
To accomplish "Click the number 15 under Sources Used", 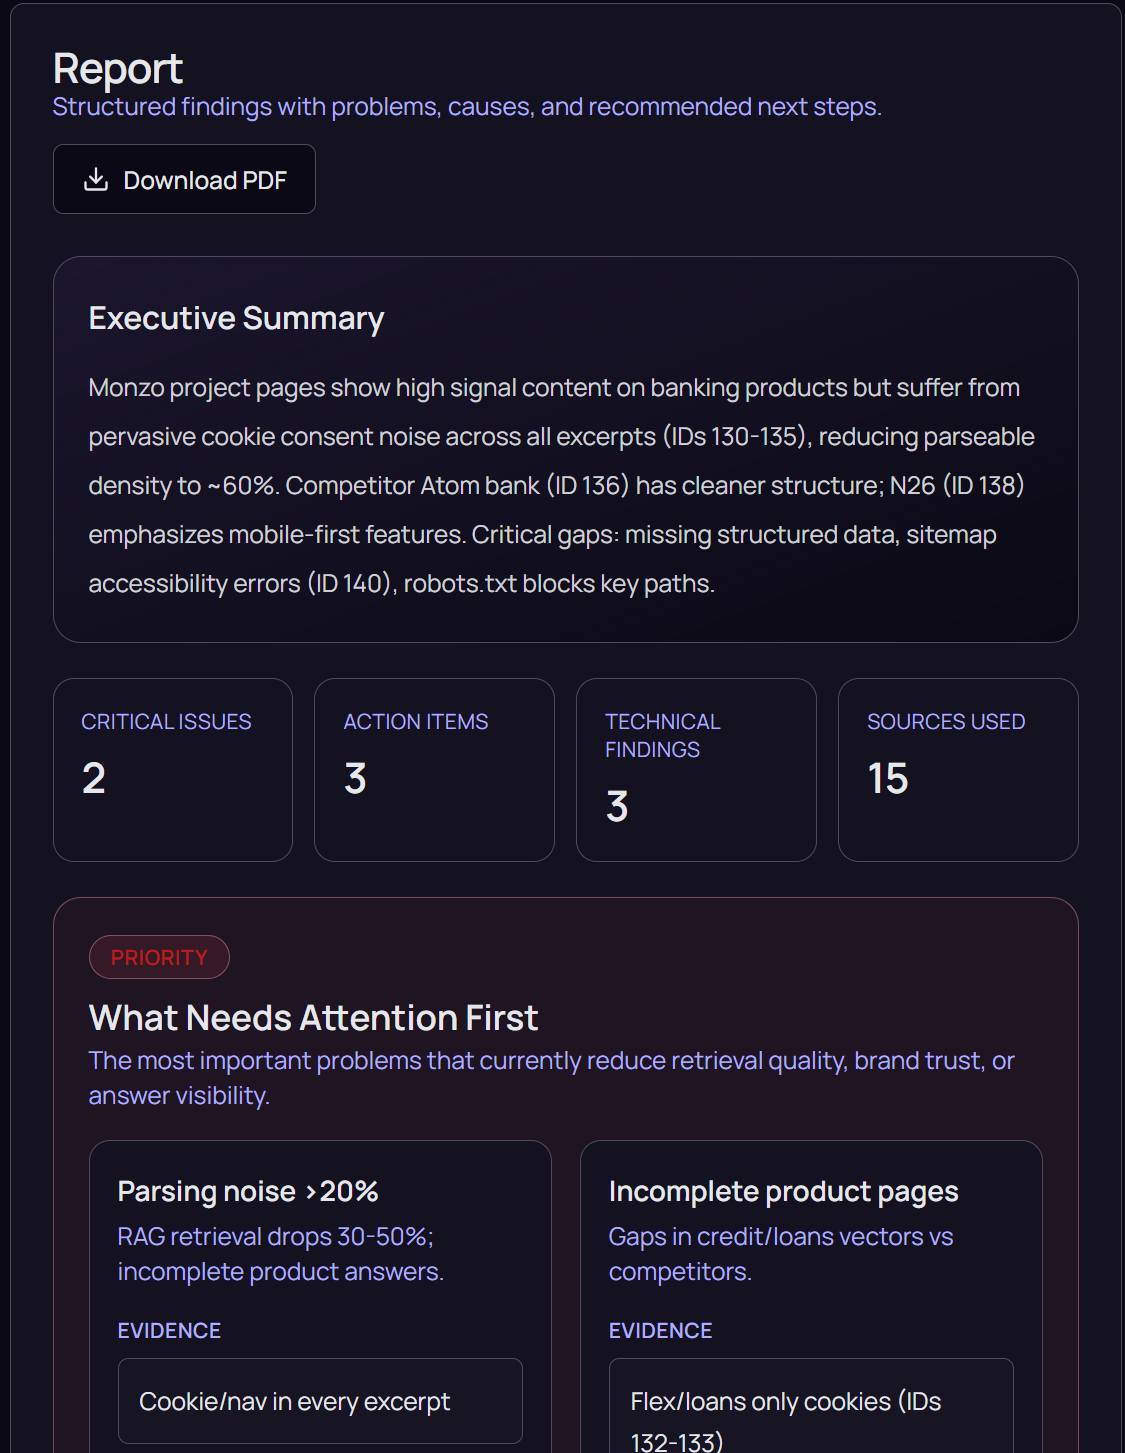I will tap(888, 779).
